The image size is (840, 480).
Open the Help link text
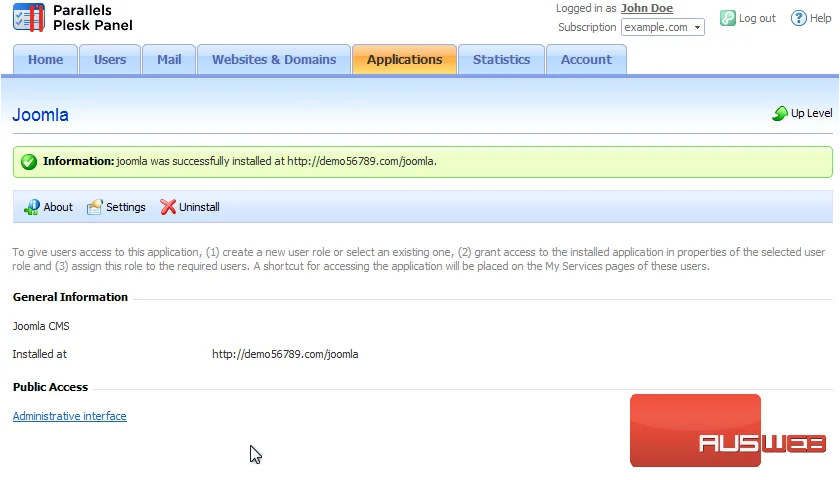click(820, 18)
